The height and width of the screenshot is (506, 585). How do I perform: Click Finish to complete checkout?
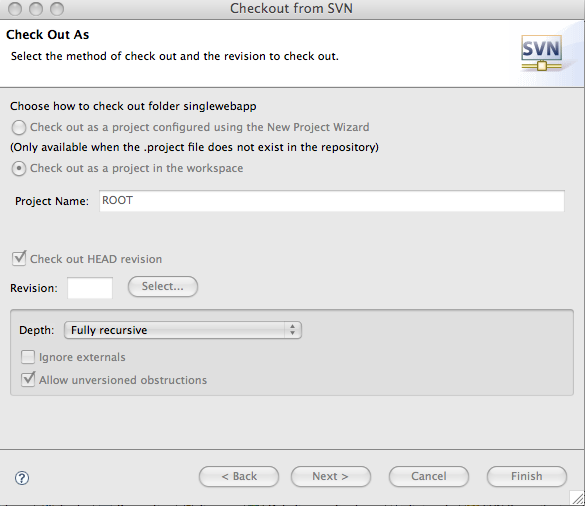(x=527, y=477)
